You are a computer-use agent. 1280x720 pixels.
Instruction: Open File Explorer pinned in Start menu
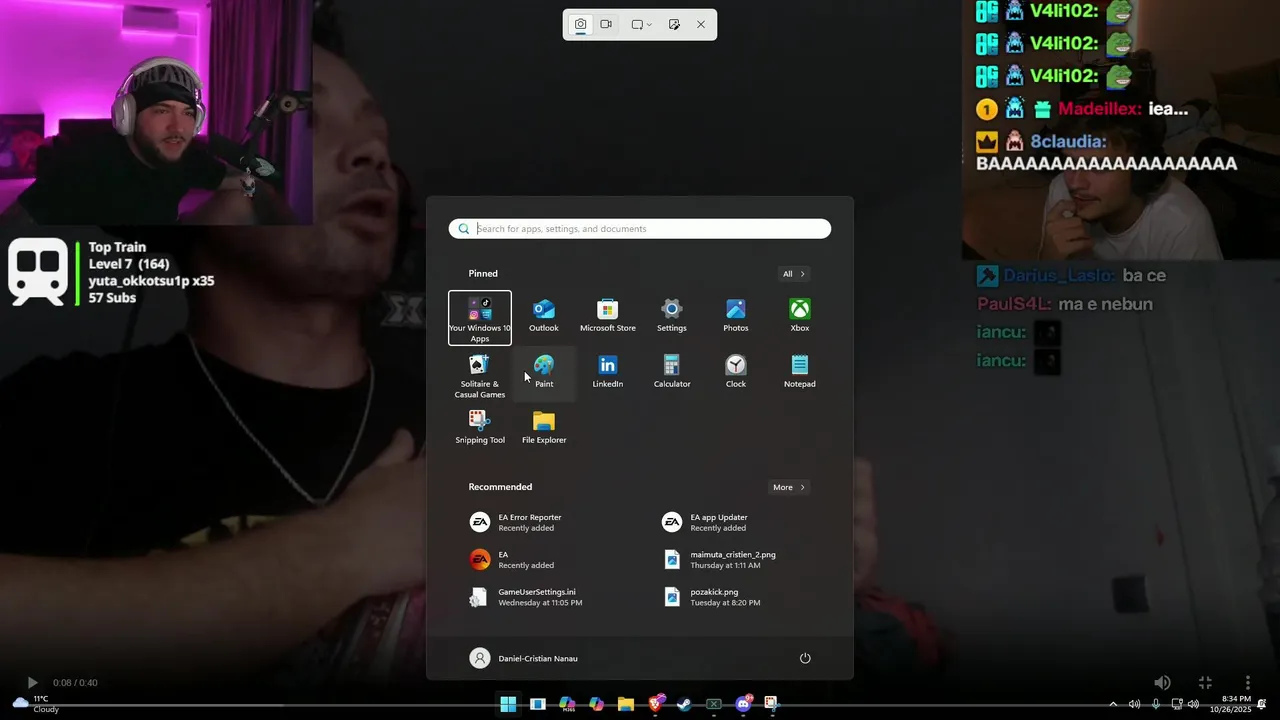[x=544, y=428]
